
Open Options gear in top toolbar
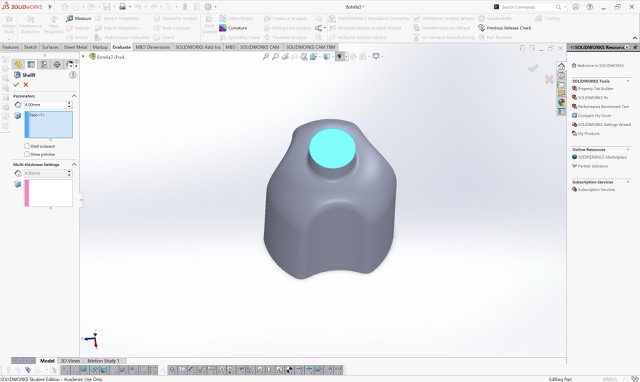(208, 7)
